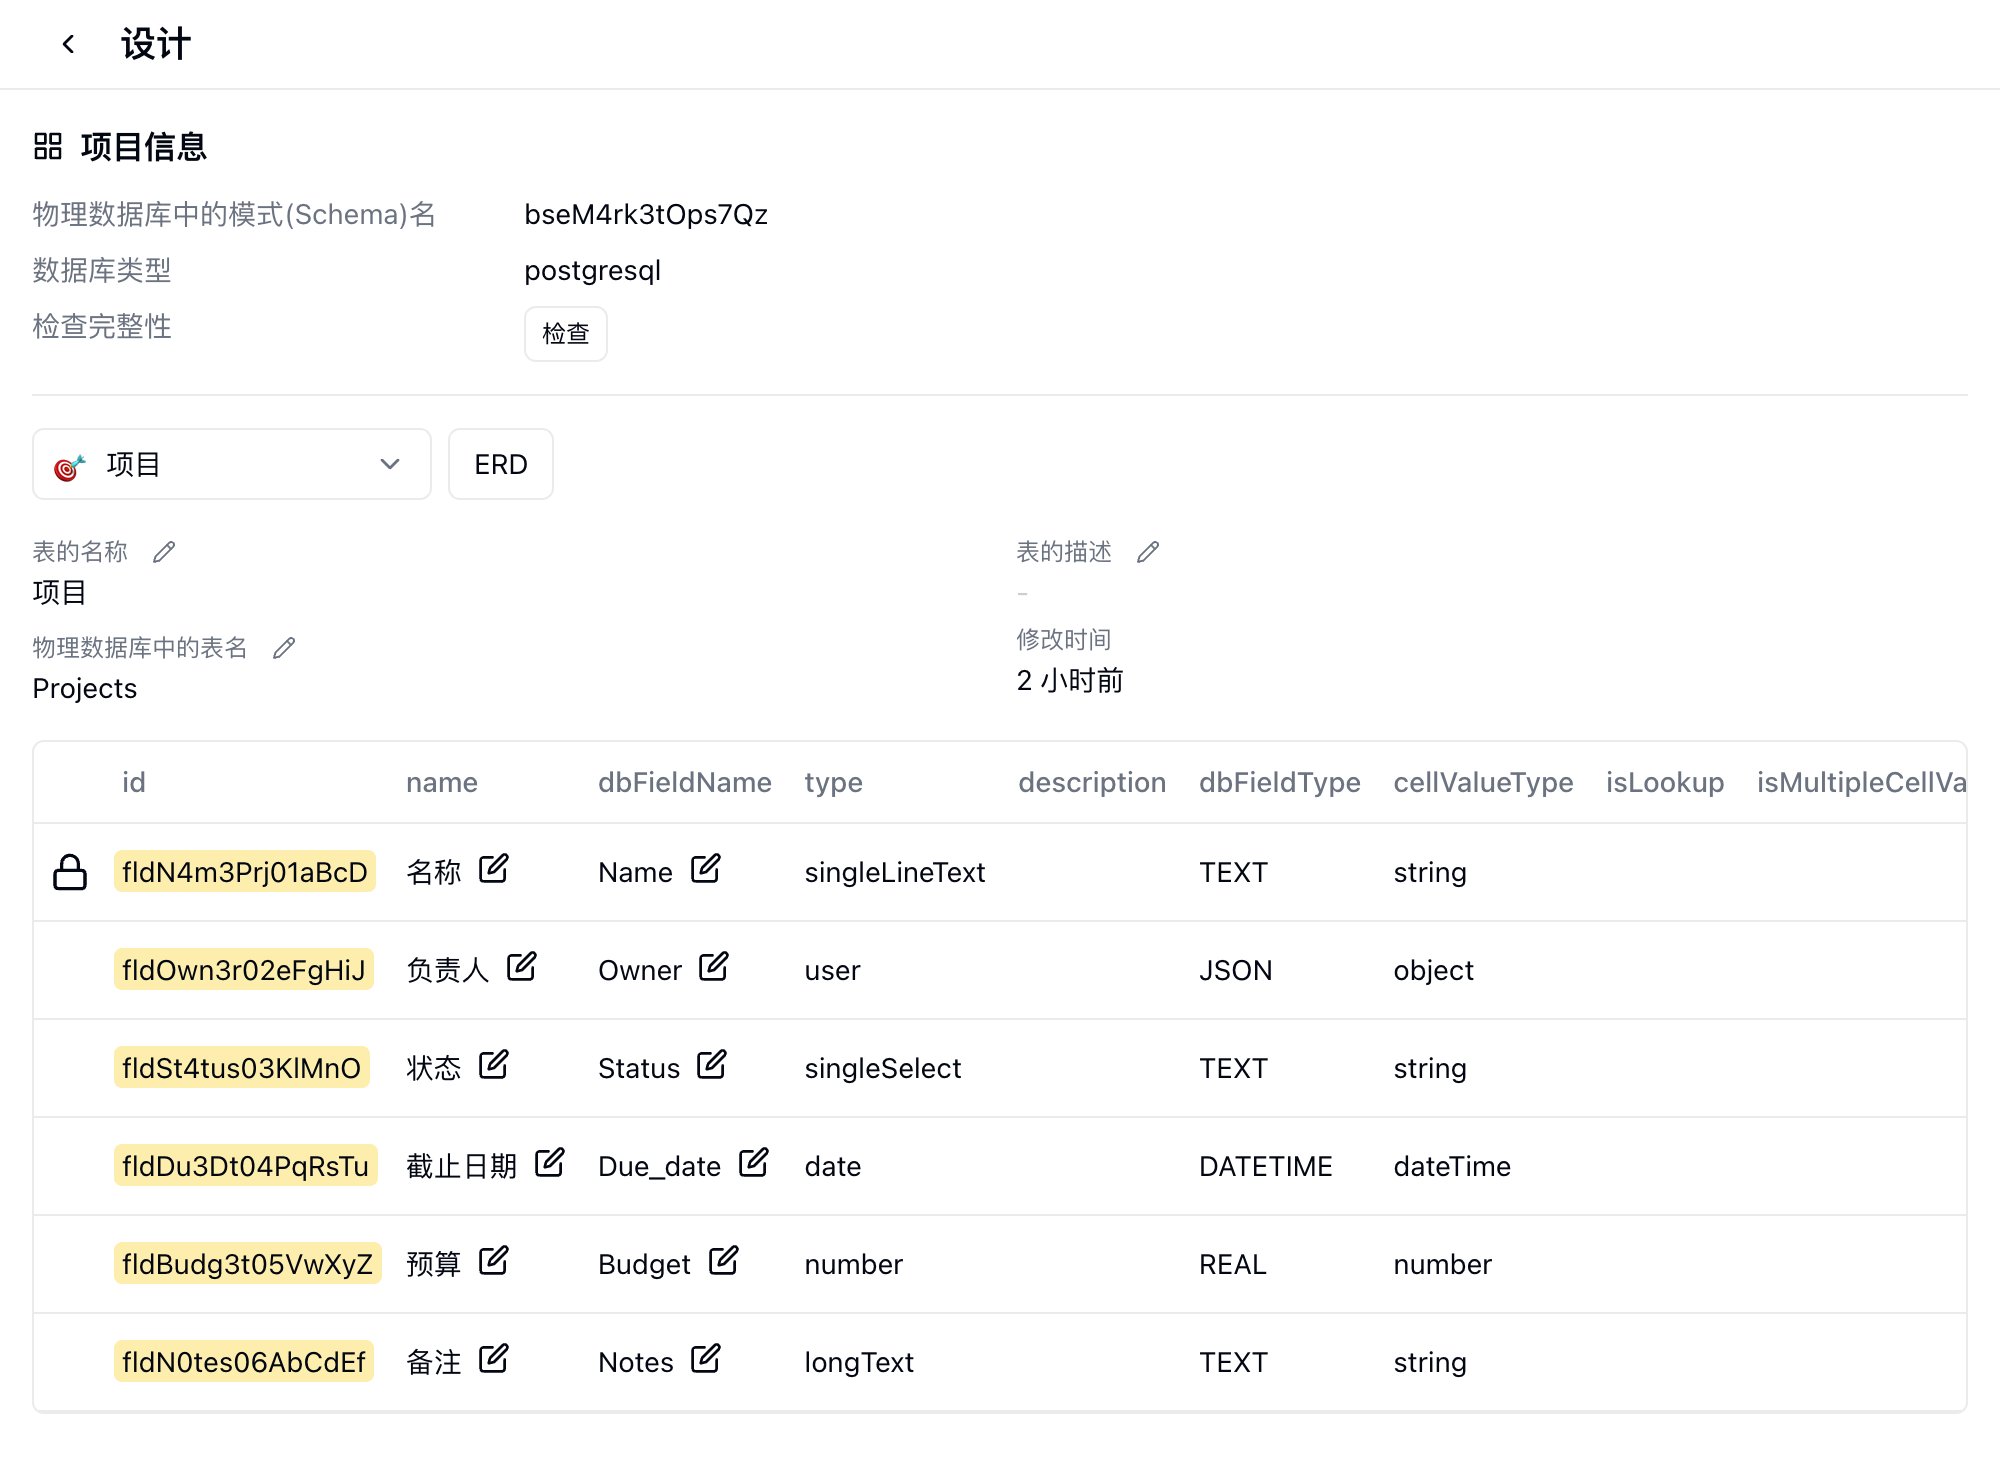This screenshot has height=1478, width=2000.
Task: Click the lock icon on the Name row
Action: (x=70, y=872)
